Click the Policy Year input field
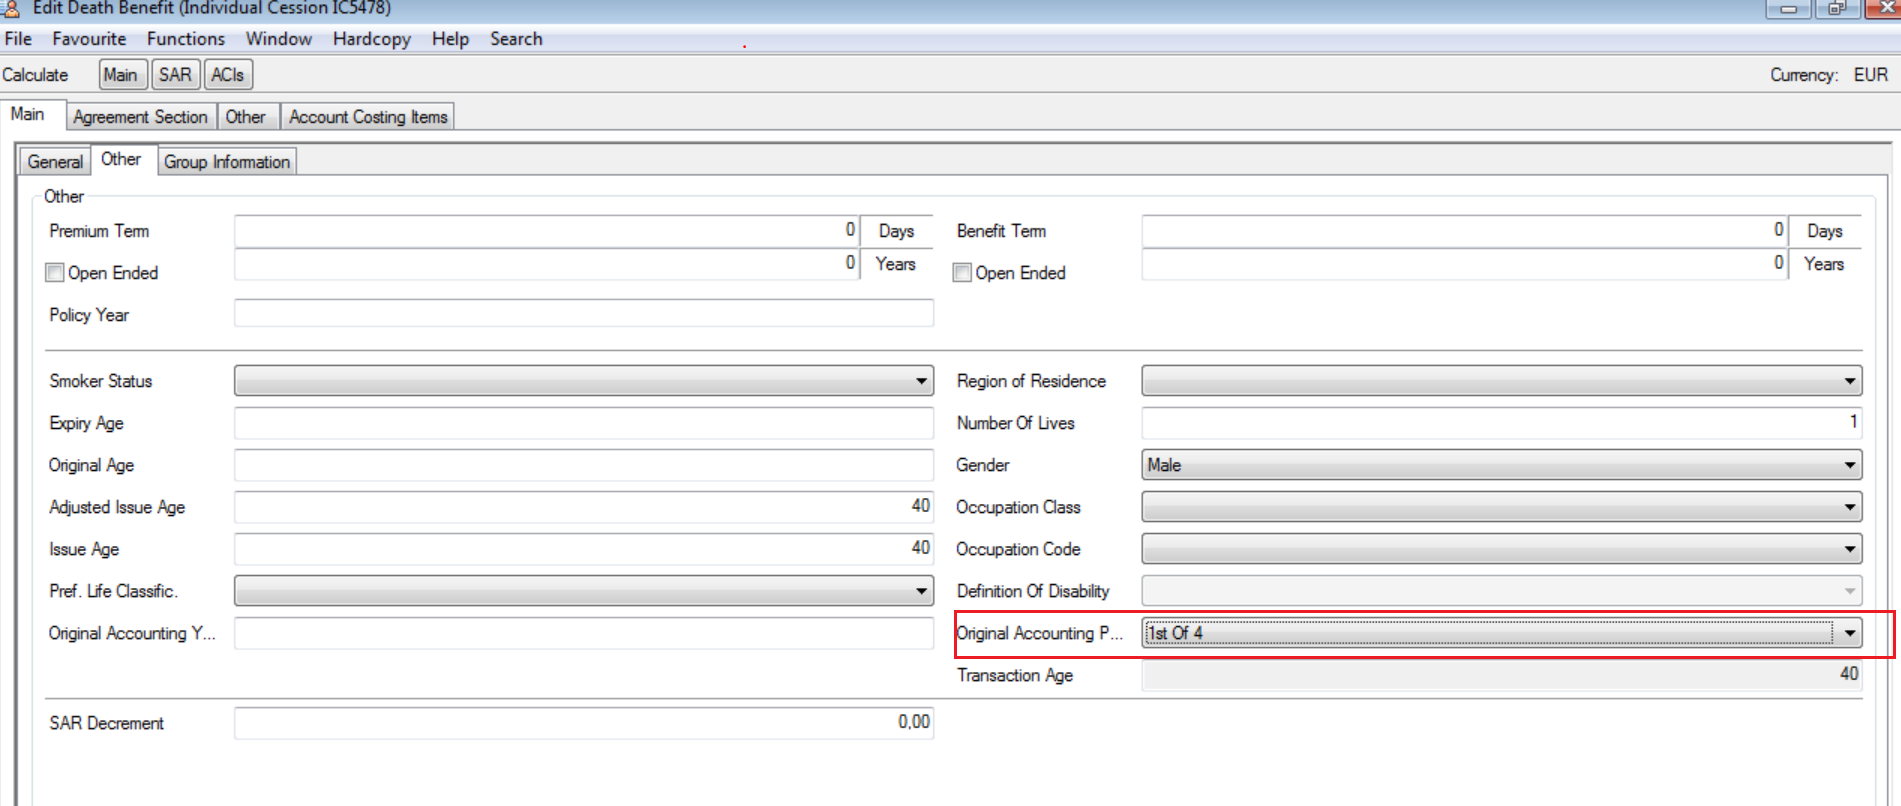1901x806 pixels. (x=583, y=314)
